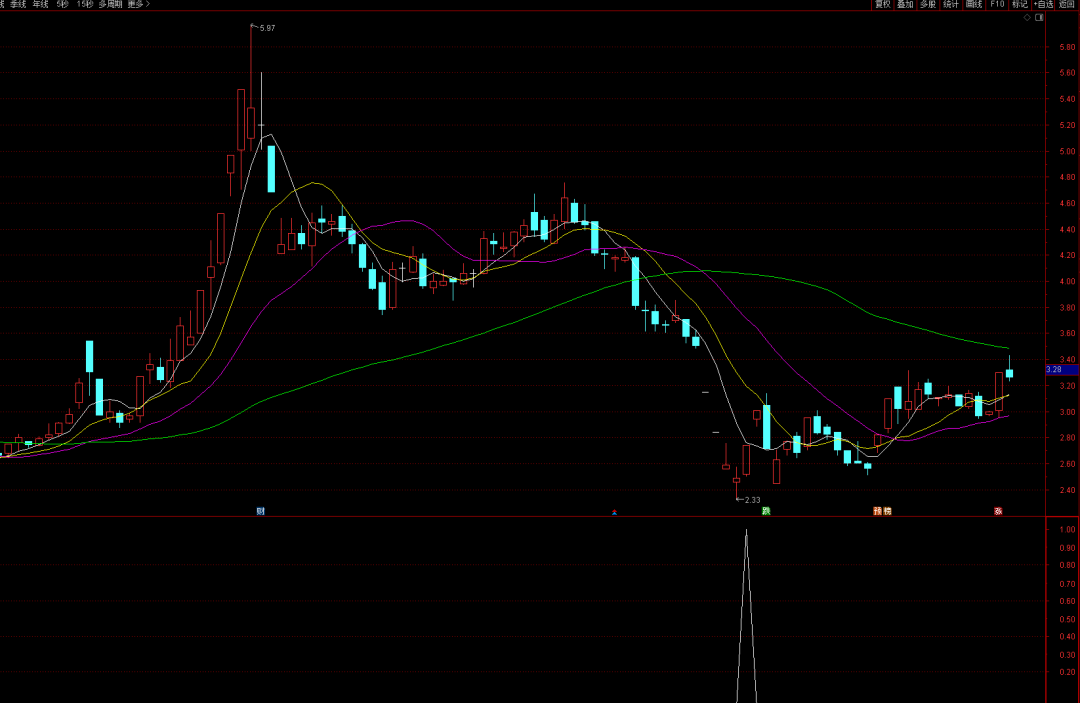Click the 5.80 price axis label
Screen dimensions: 1080x703
(x=1067, y=48)
